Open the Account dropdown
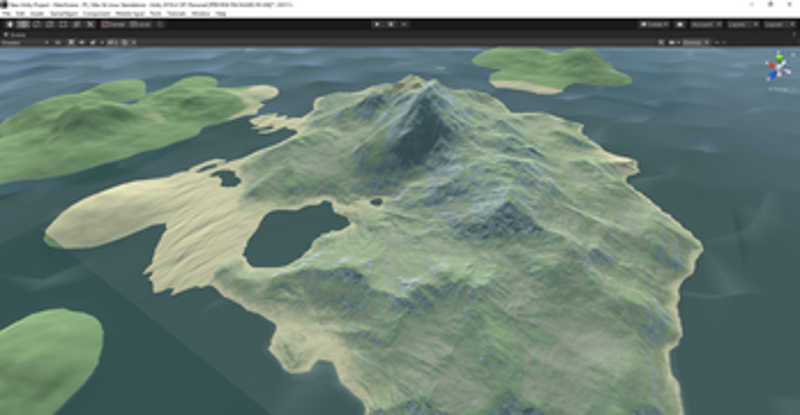This screenshot has width=800, height=415. 706,25
